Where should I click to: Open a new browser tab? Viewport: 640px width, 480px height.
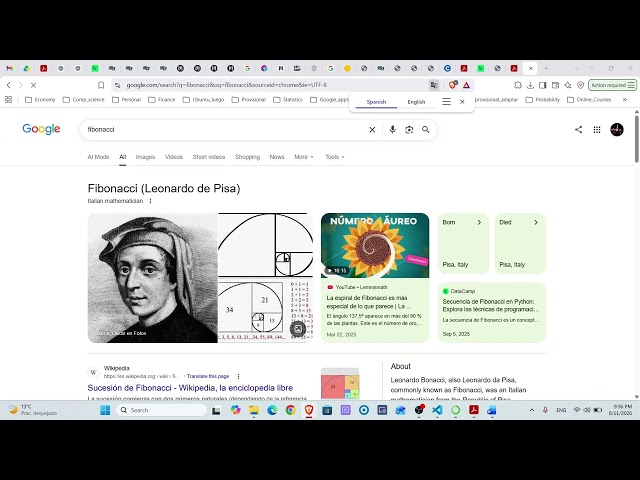pyautogui.click(x=546, y=68)
